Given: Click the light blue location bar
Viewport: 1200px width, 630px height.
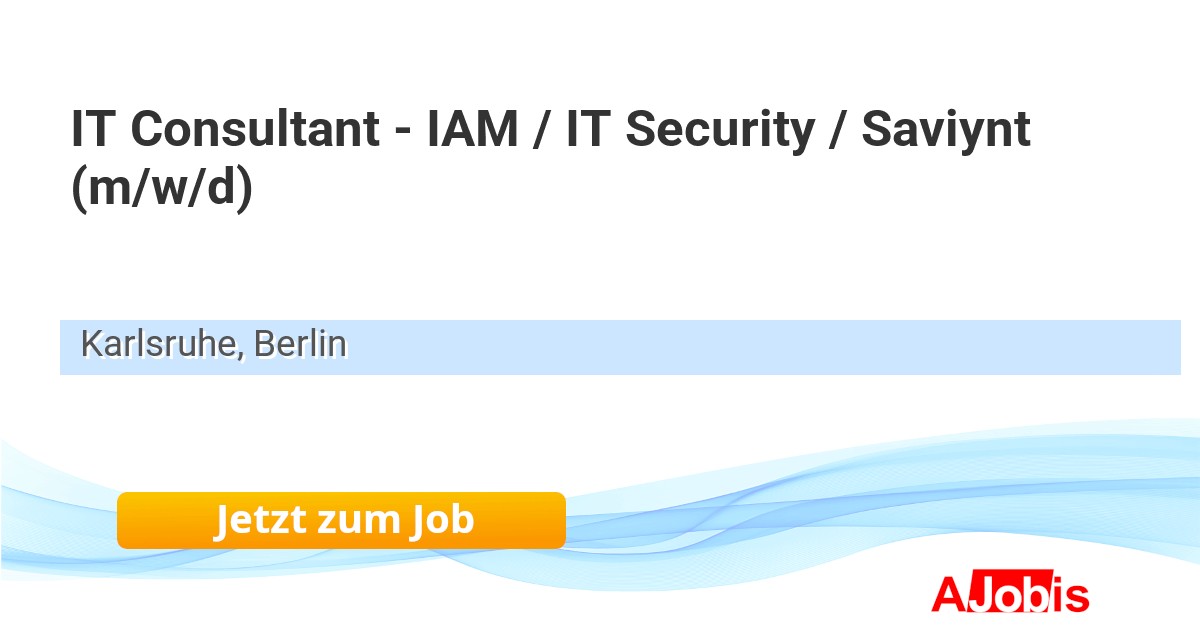Looking at the screenshot, I should [700, 347].
